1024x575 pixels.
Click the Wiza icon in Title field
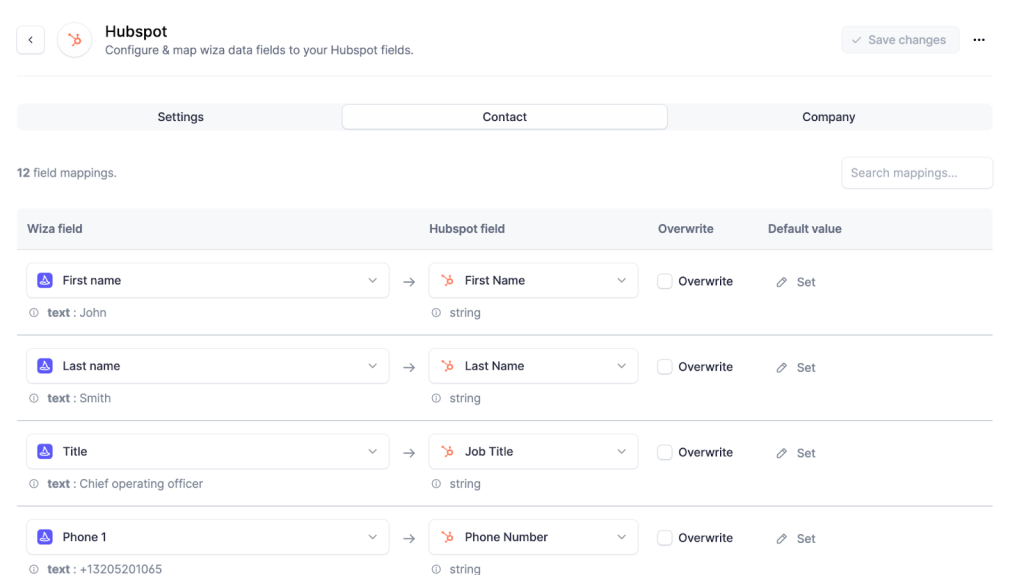(x=44, y=452)
